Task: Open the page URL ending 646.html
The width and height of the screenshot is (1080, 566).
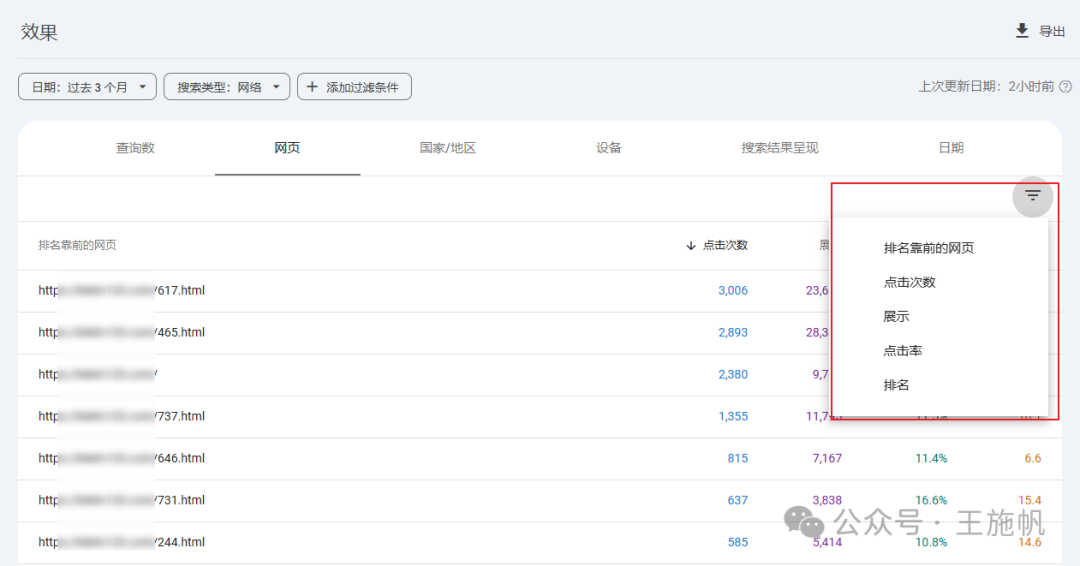Action: coord(121,459)
